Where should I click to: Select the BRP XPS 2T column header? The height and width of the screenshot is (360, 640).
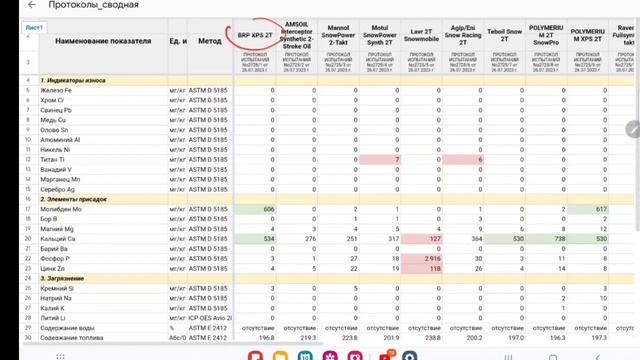tap(255, 35)
